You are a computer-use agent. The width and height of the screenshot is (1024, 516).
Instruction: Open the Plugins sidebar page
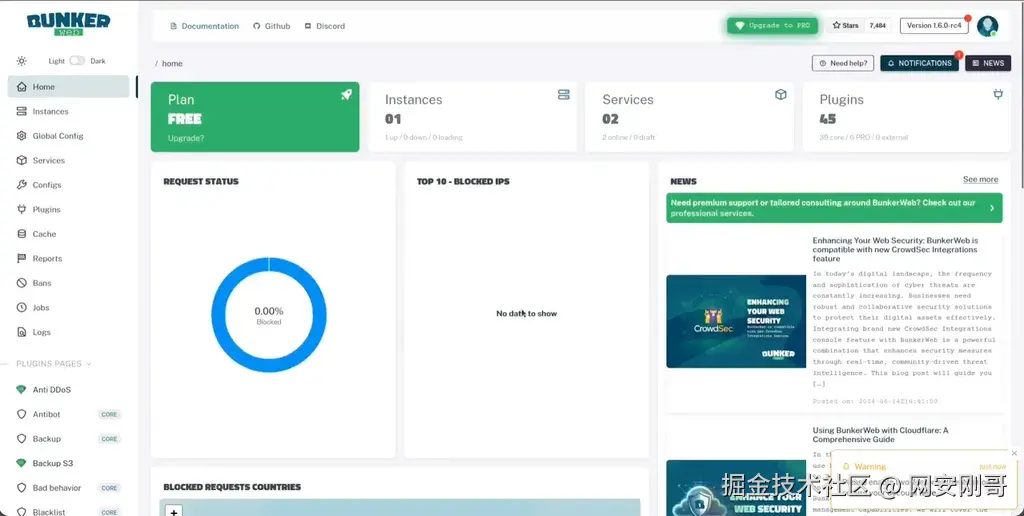pos(69,210)
